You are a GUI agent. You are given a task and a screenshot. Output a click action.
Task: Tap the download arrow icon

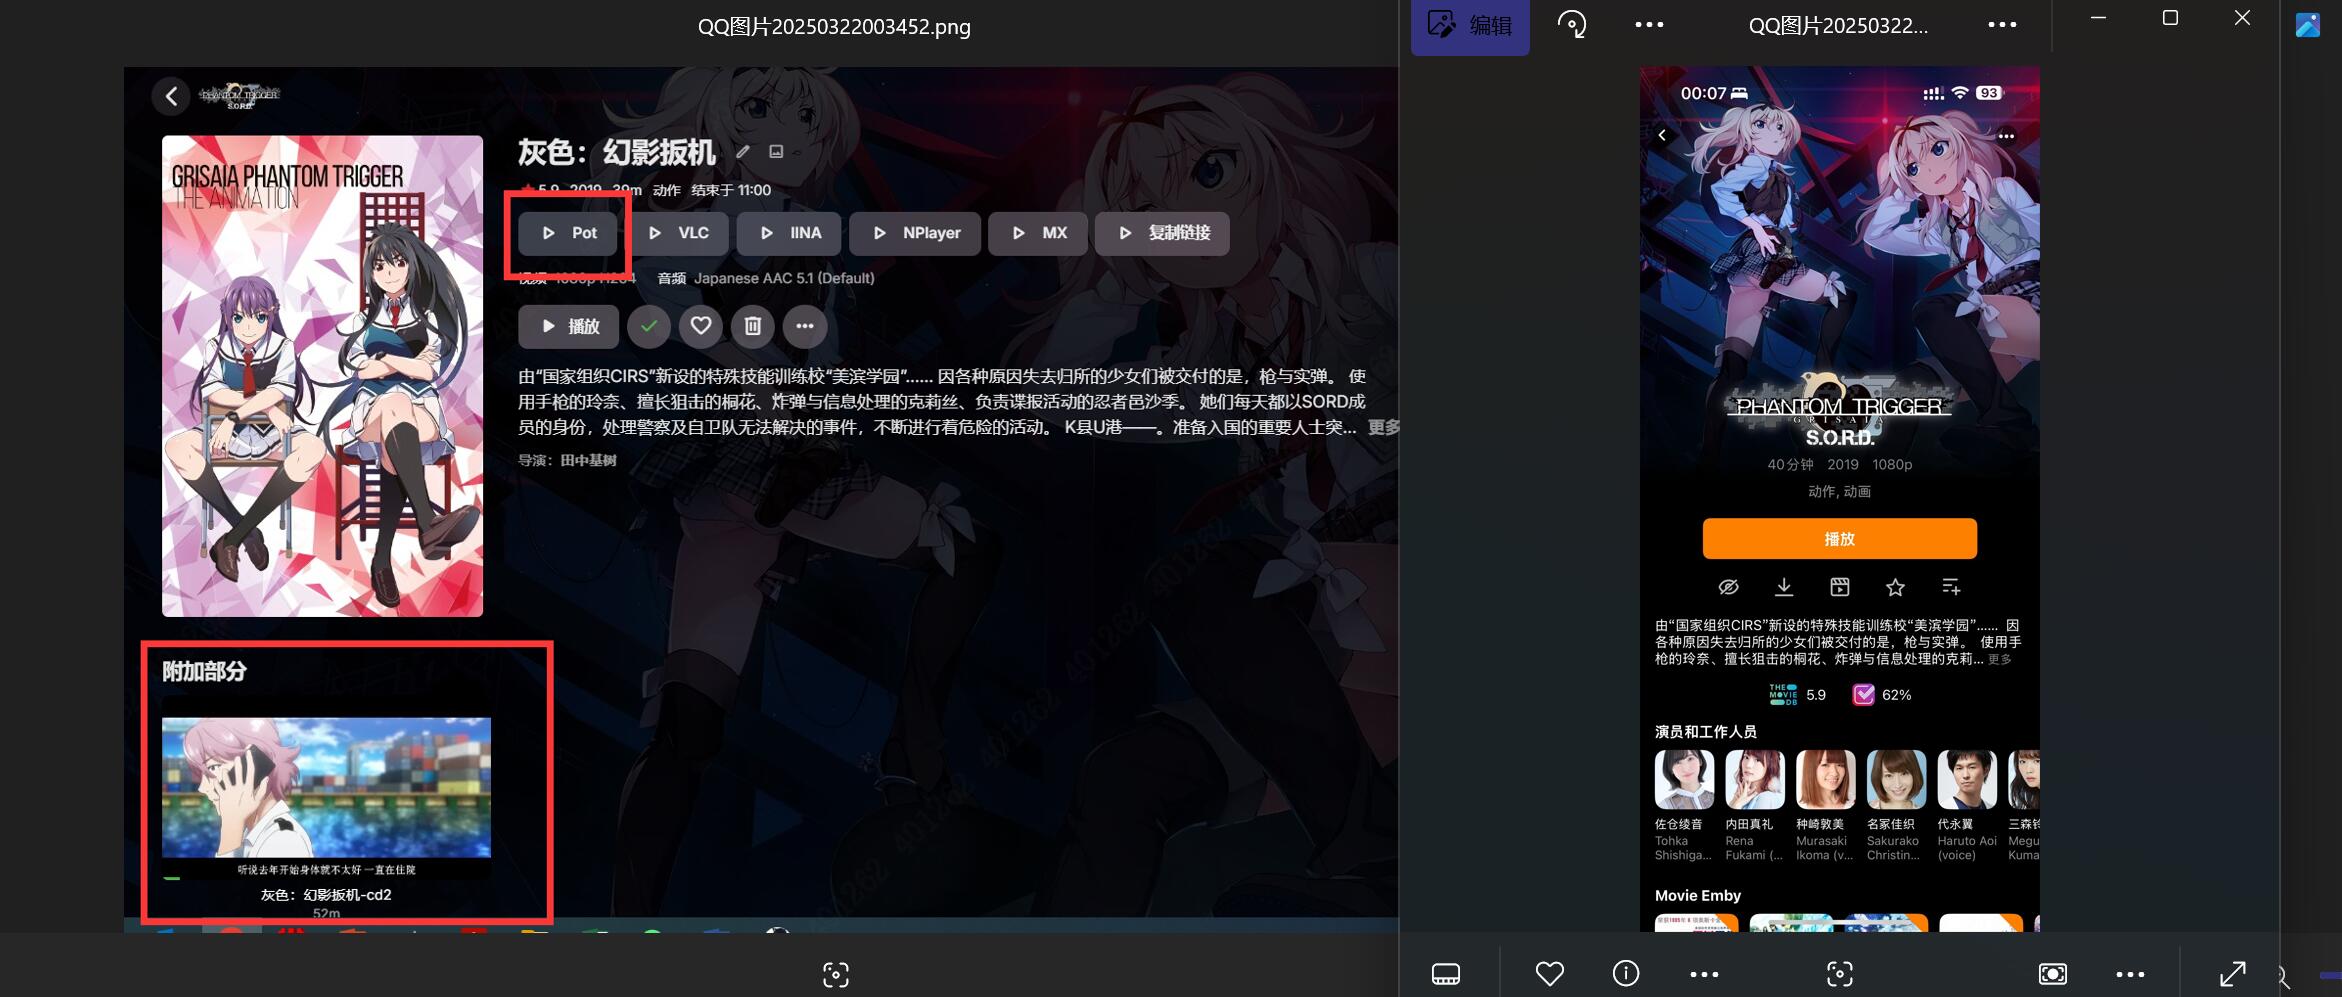coord(1784,587)
